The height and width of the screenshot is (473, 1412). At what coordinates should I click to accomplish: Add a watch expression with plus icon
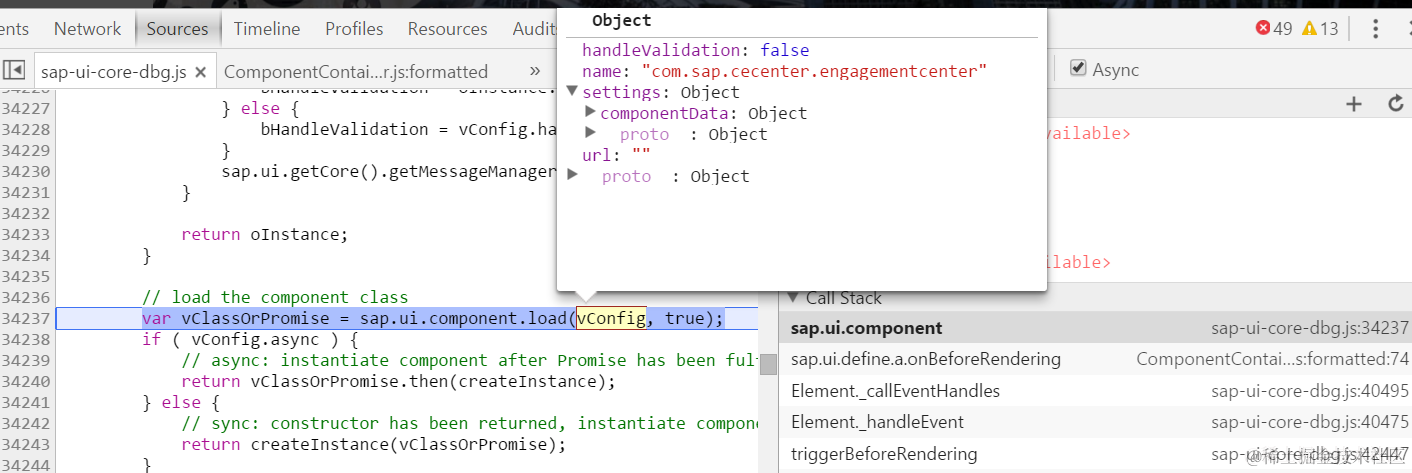click(1354, 103)
